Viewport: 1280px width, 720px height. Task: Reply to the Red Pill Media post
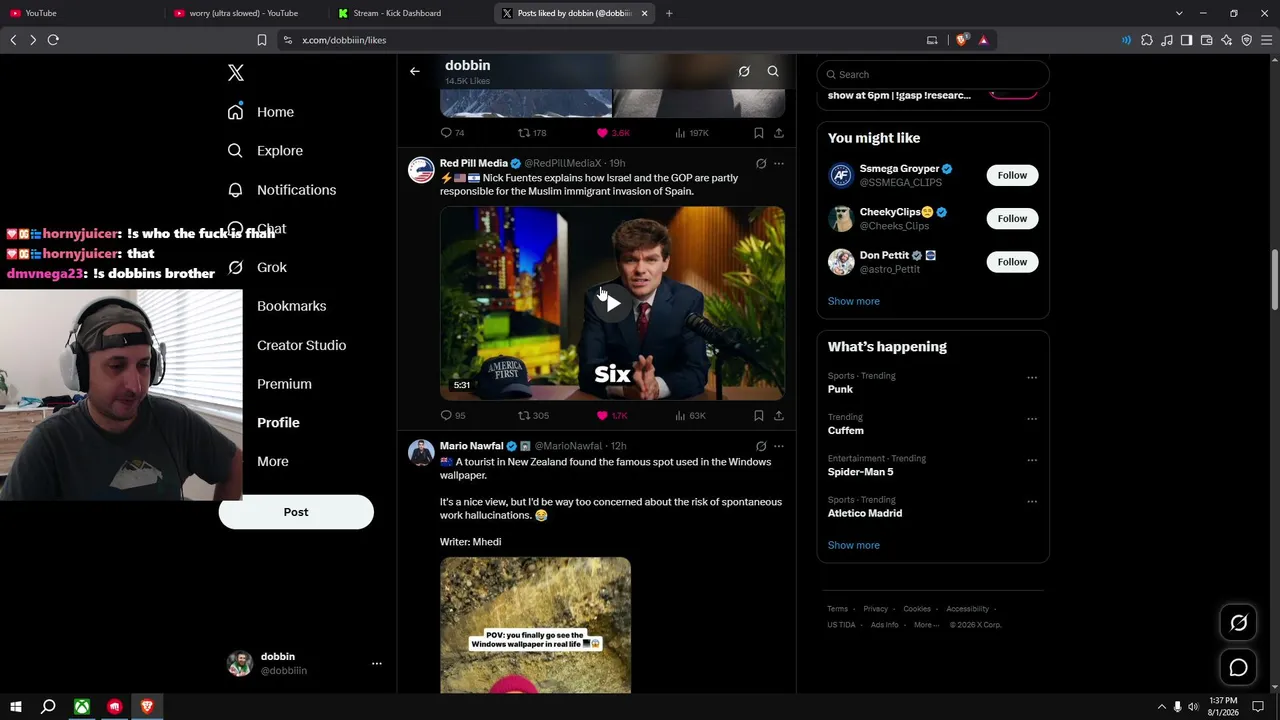[x=453, y=415]
